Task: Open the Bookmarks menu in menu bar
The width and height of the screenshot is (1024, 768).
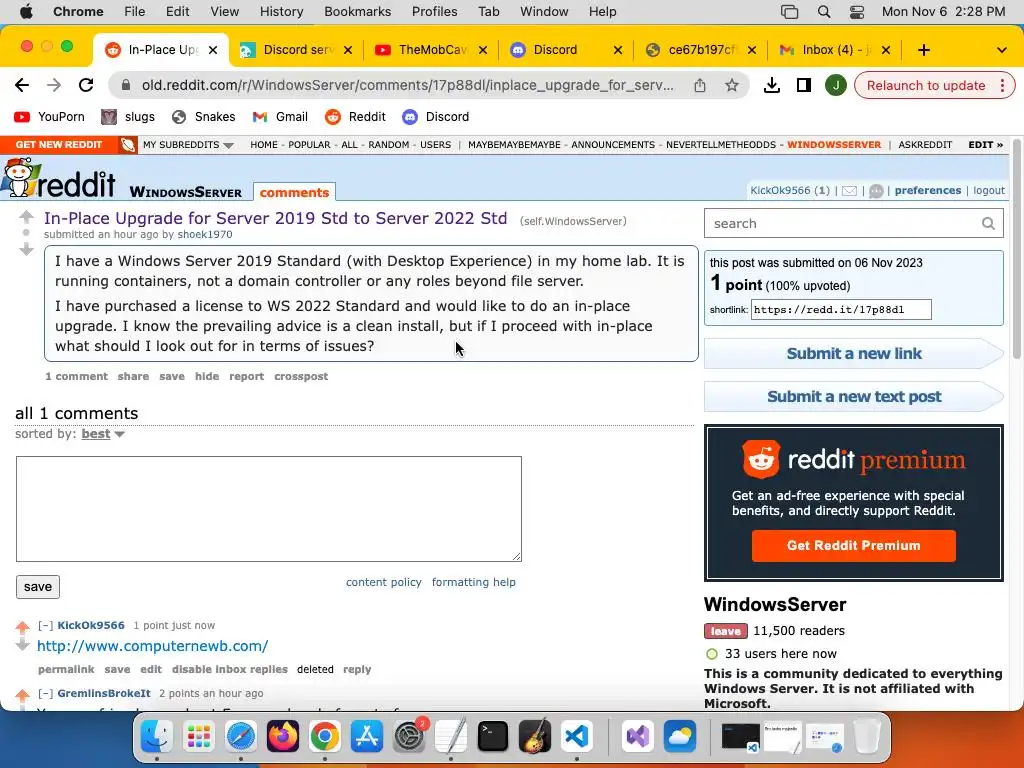Action: coord(357,11)
